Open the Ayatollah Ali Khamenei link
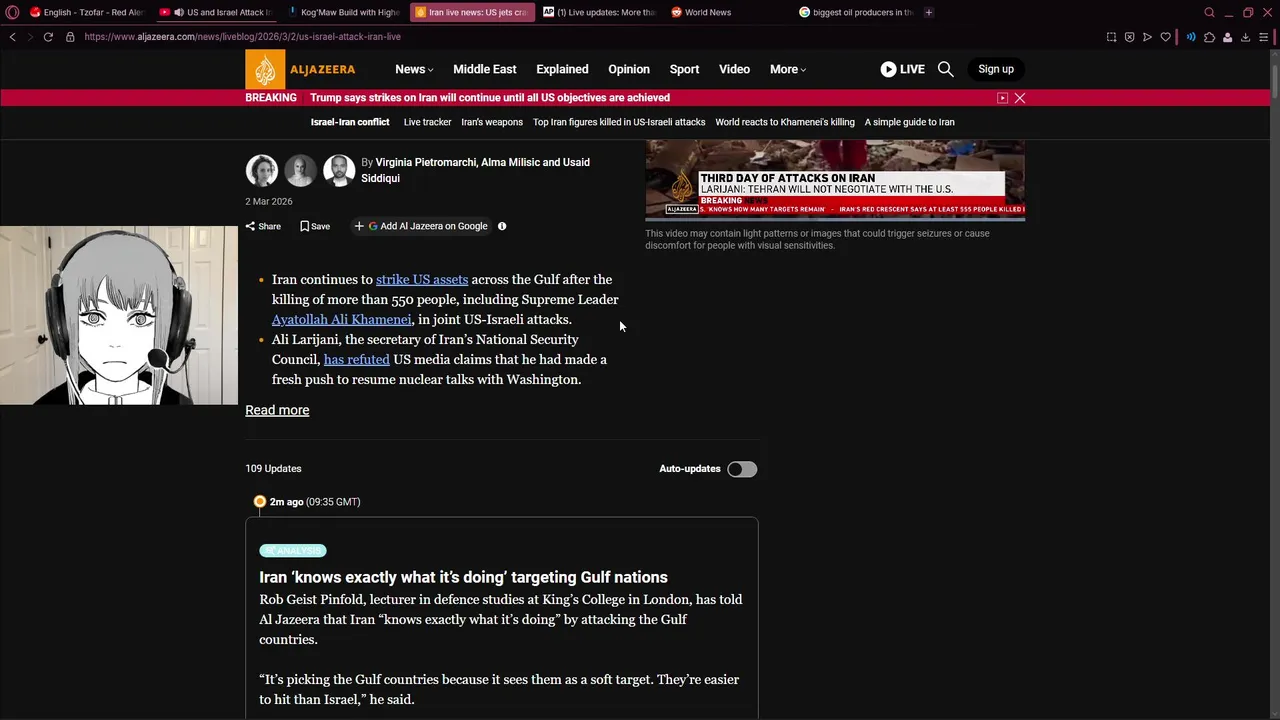1280x720 pixels. [341, 320]
